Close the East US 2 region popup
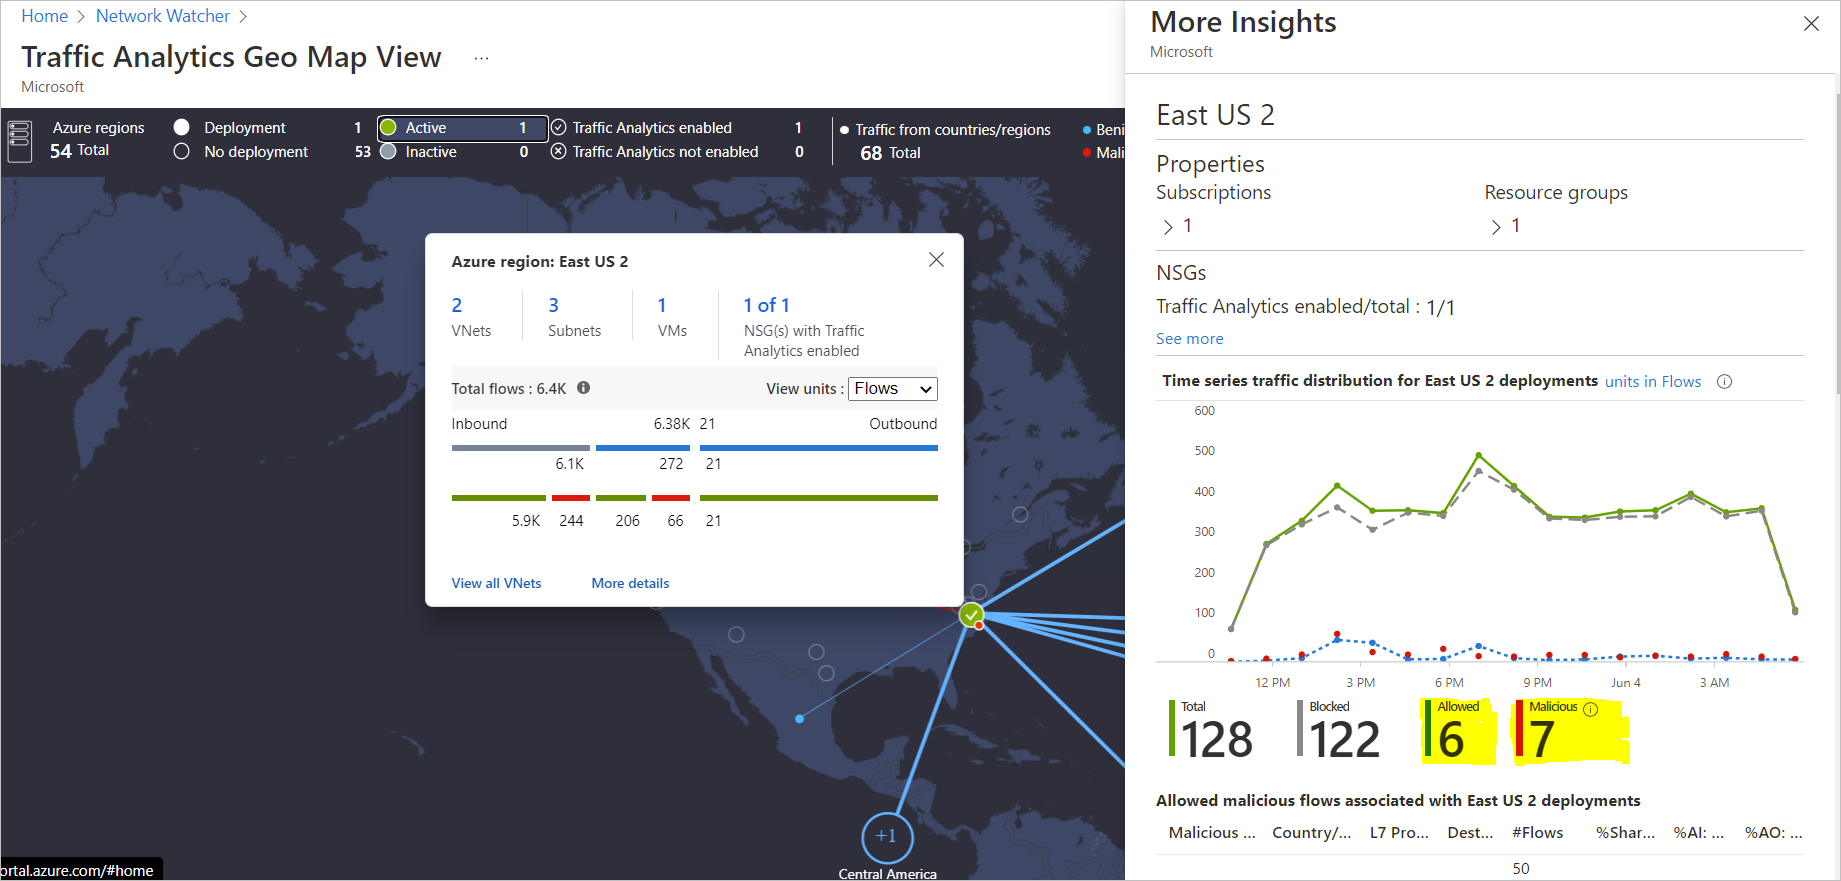The height and width of the screenshot is (881, 1841). (936, 260)
